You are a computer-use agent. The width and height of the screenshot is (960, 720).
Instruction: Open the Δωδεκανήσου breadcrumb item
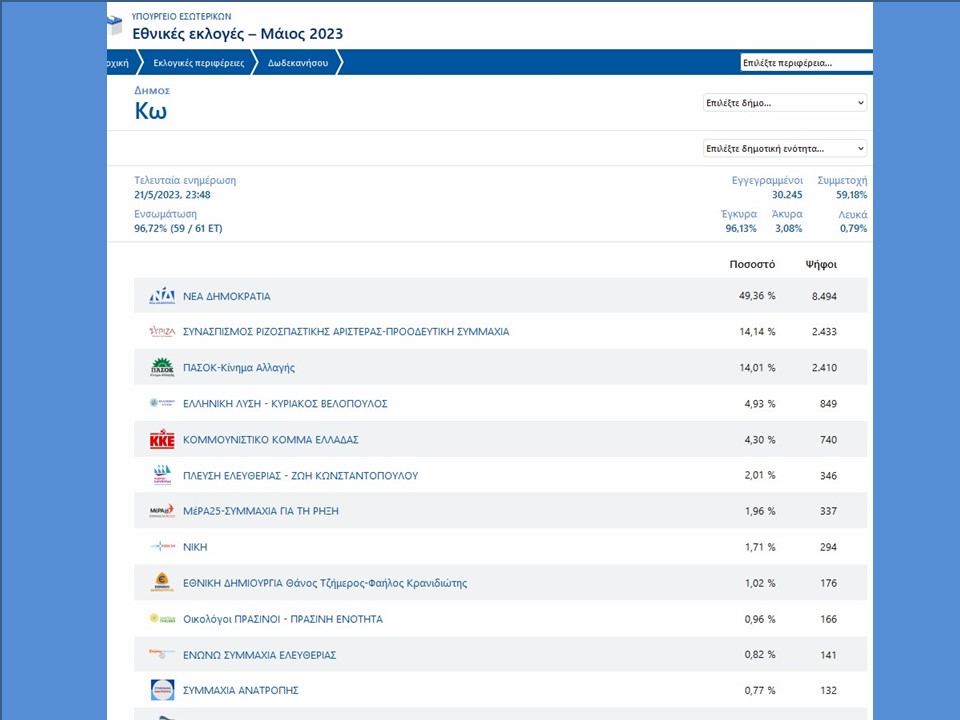pos(297,63)
